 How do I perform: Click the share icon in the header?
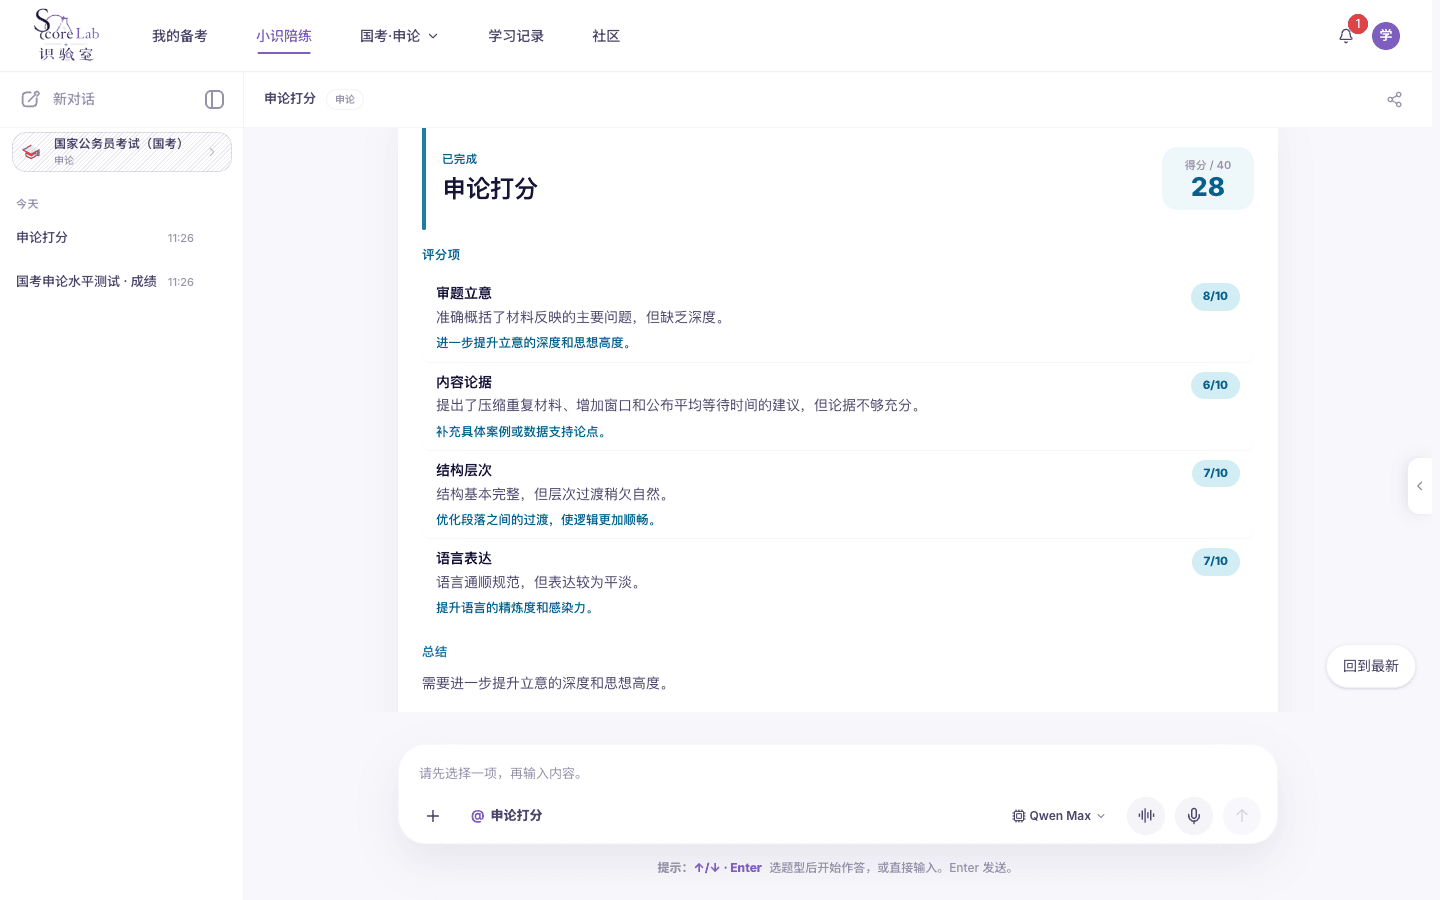[x=1395, y=99]
